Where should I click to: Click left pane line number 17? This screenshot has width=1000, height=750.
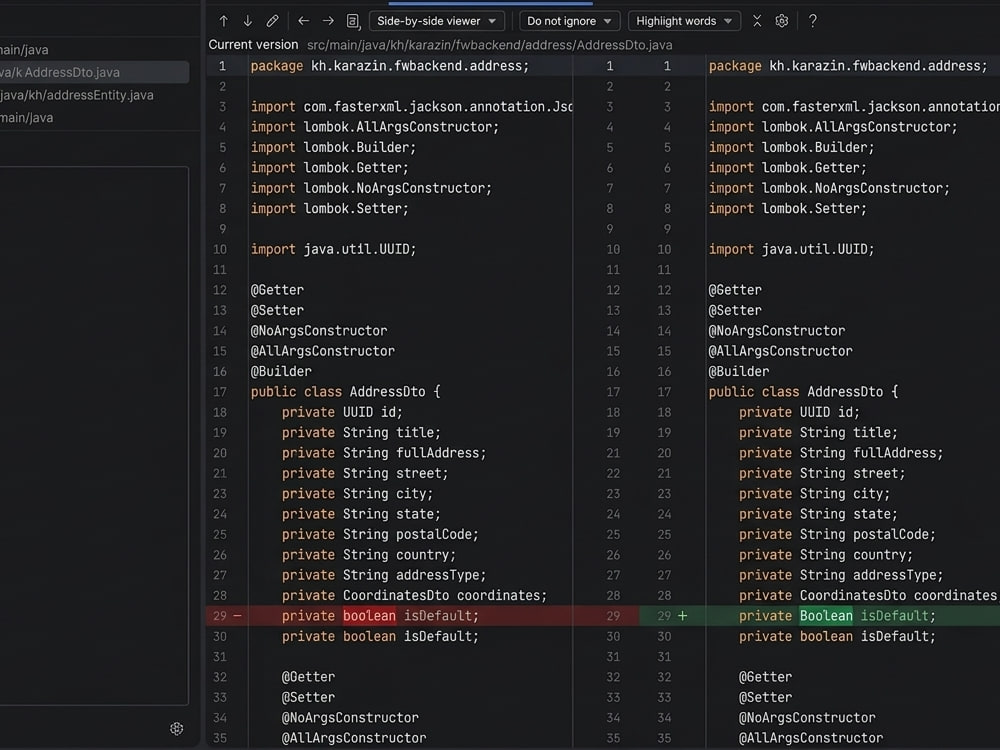tap(220, 392)
